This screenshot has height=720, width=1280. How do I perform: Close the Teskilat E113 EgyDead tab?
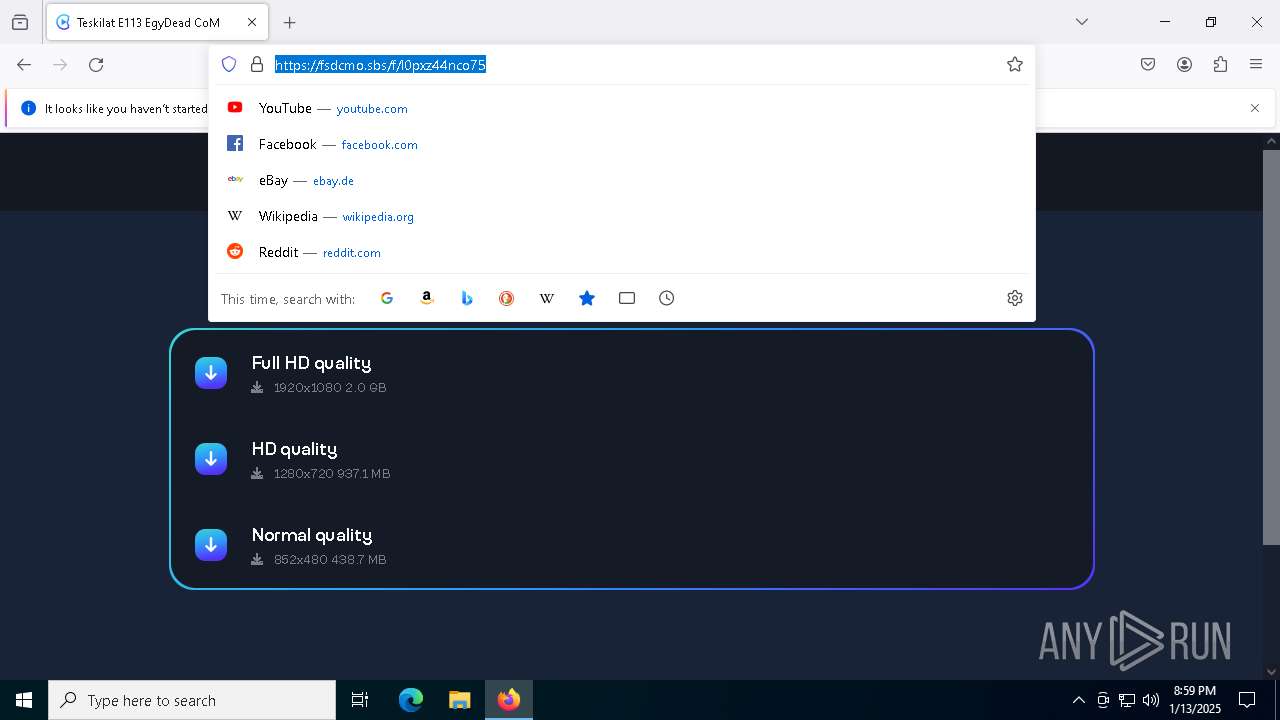pyautogui.click(x=252, y=22)
